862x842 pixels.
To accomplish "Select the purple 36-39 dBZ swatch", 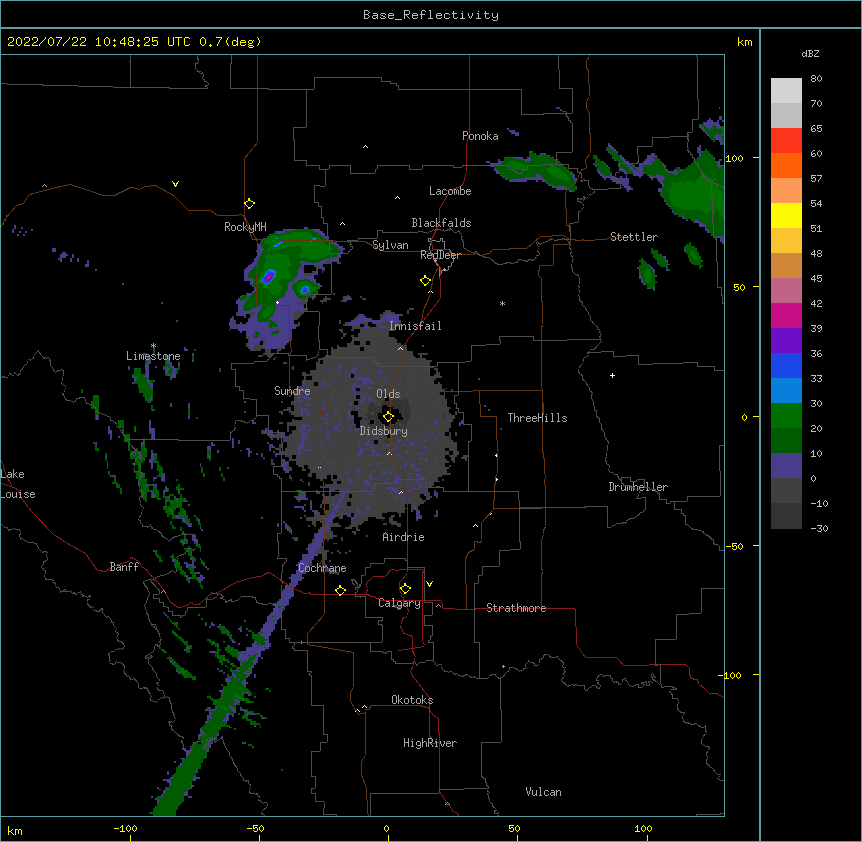I will click(786, 340).
